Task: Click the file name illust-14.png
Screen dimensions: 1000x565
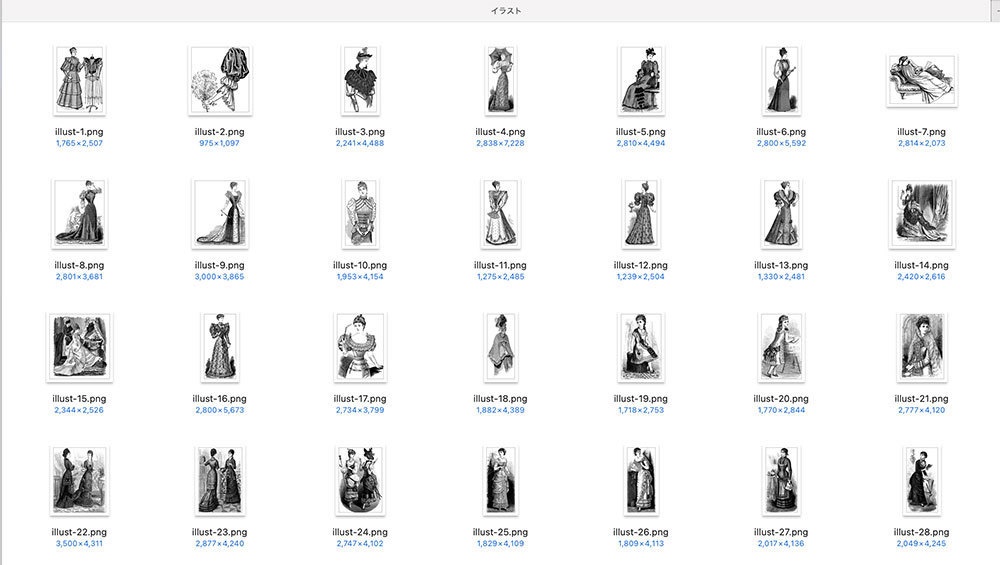Action: [x=922, y=265]
